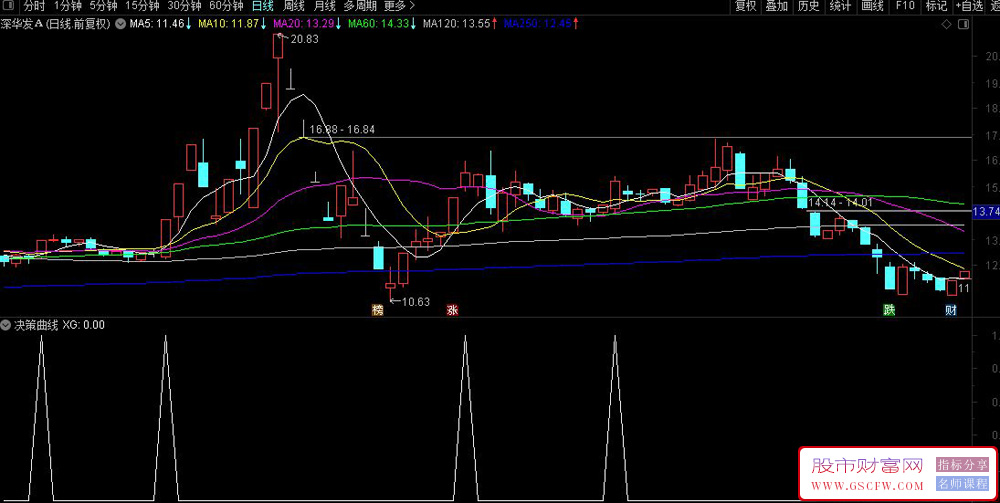Open 指标分享 link in banner
The image size is (1000, 503).
[x=962, y=465]
